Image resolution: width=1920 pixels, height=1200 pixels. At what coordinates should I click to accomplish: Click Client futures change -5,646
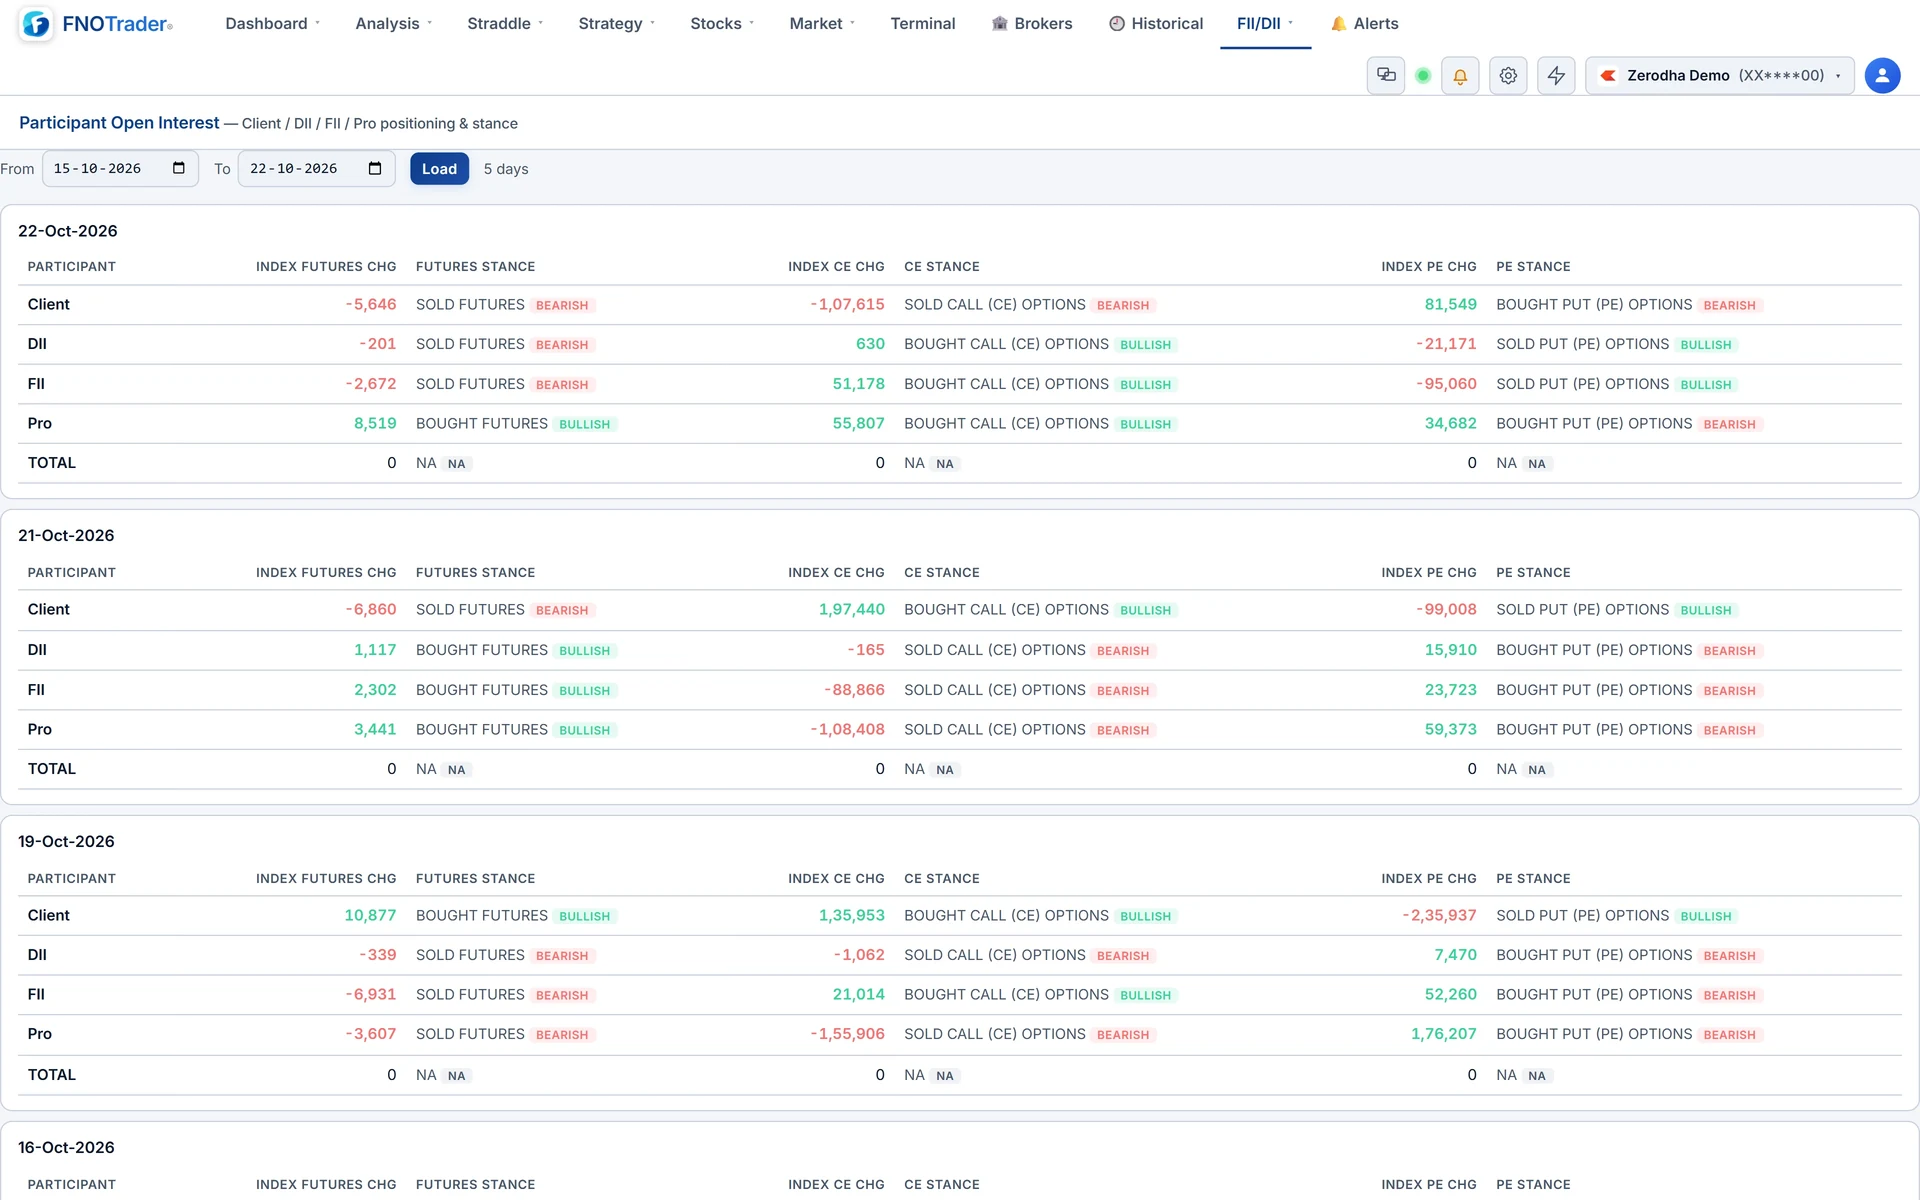tap(370, 304)
